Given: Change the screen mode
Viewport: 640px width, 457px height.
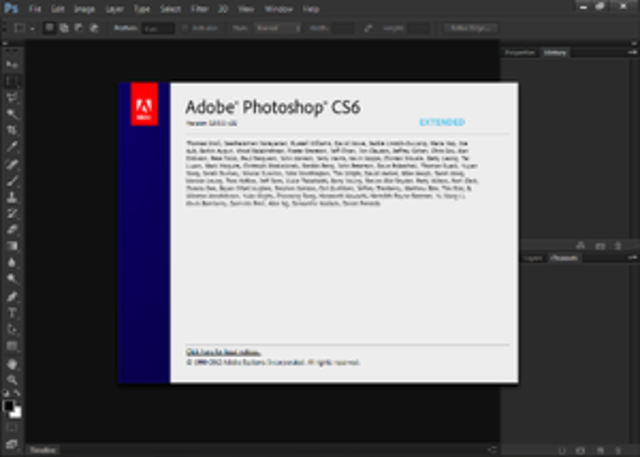Looking at the screenshot, I should pyautogui.click(x=12, y=444).
